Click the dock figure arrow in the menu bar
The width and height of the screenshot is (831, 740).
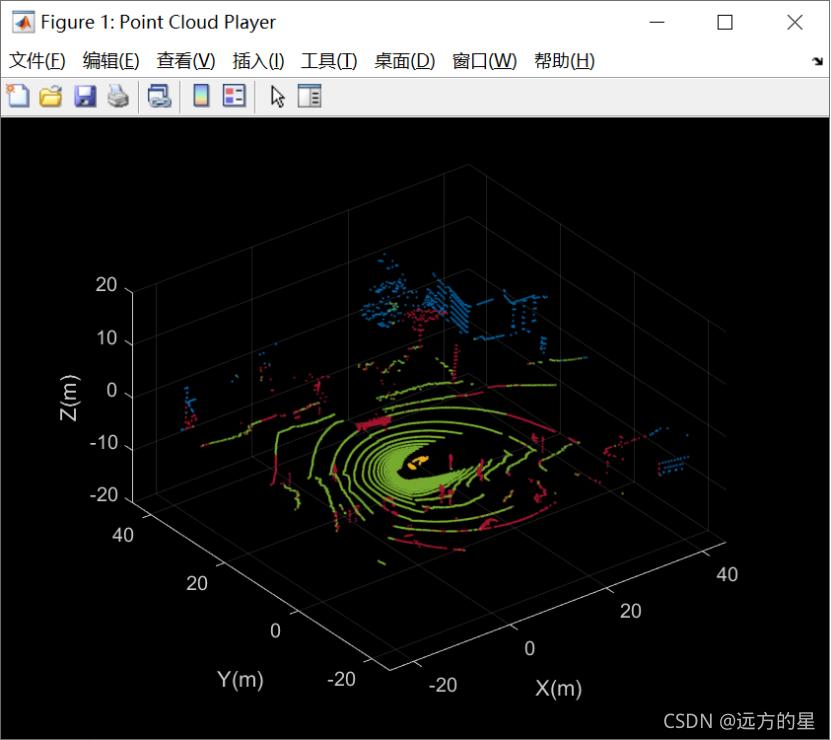point(817,61)
